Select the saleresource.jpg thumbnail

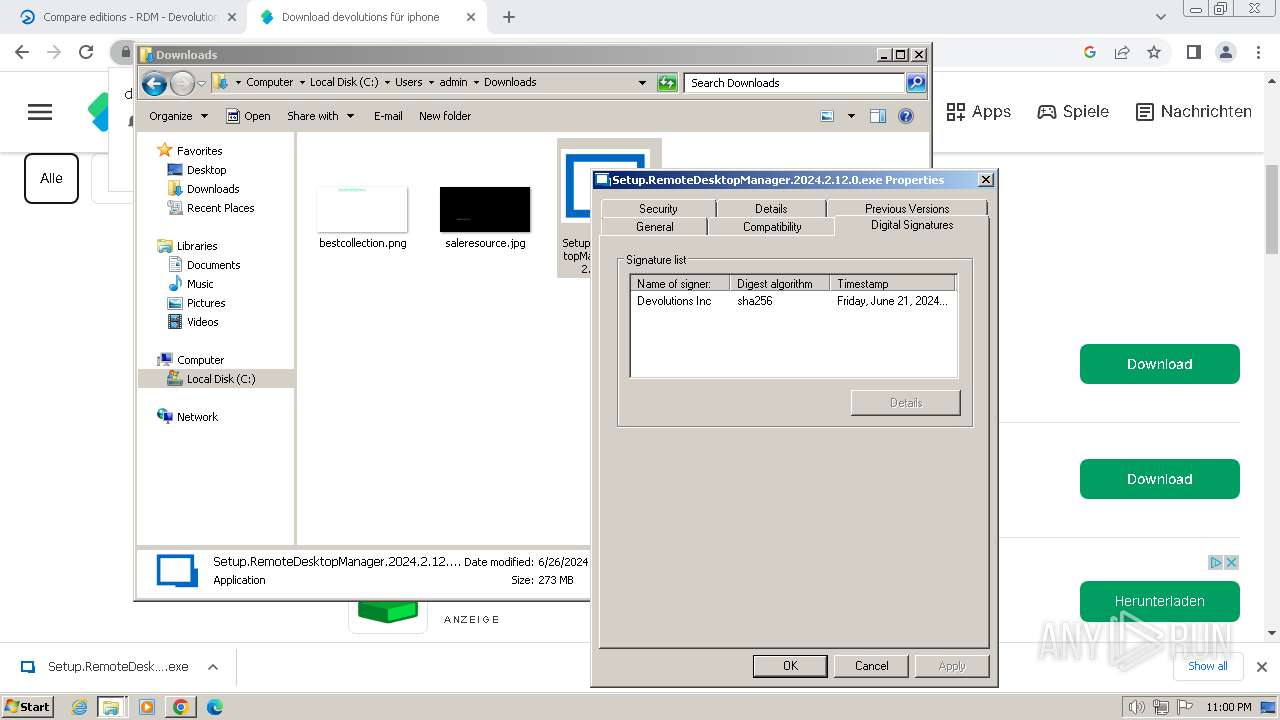(485, 209)
